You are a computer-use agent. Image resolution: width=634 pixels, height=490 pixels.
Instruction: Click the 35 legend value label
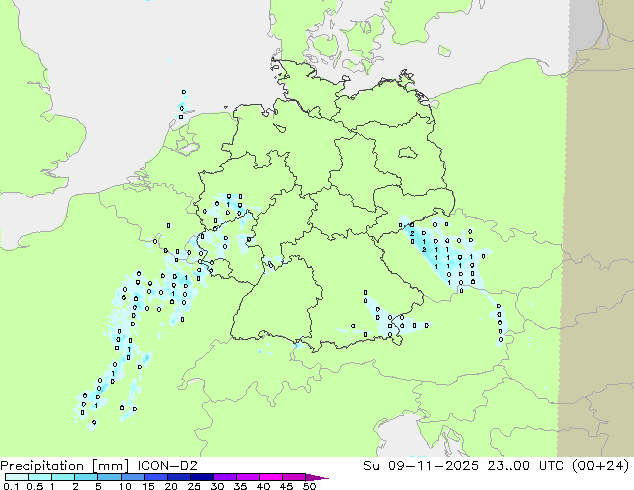tap(240, 486)
